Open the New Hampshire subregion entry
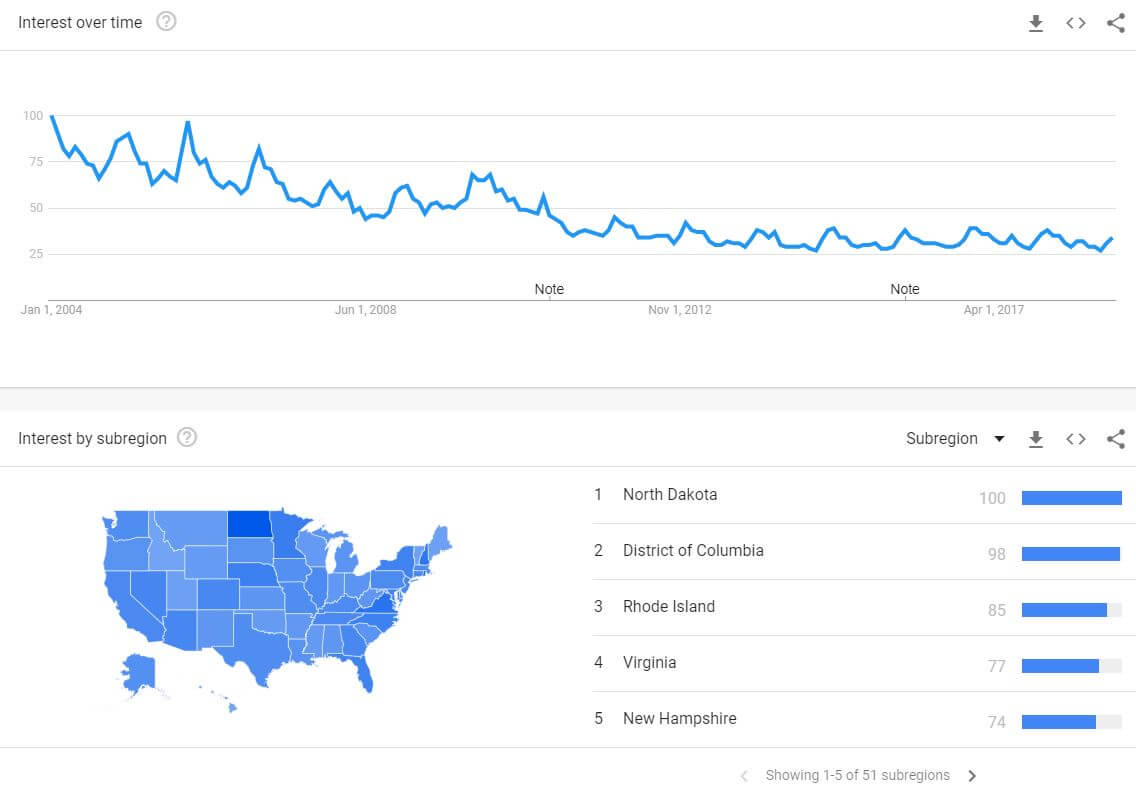Screen dimensions: 1136x798 click(680, 719)
